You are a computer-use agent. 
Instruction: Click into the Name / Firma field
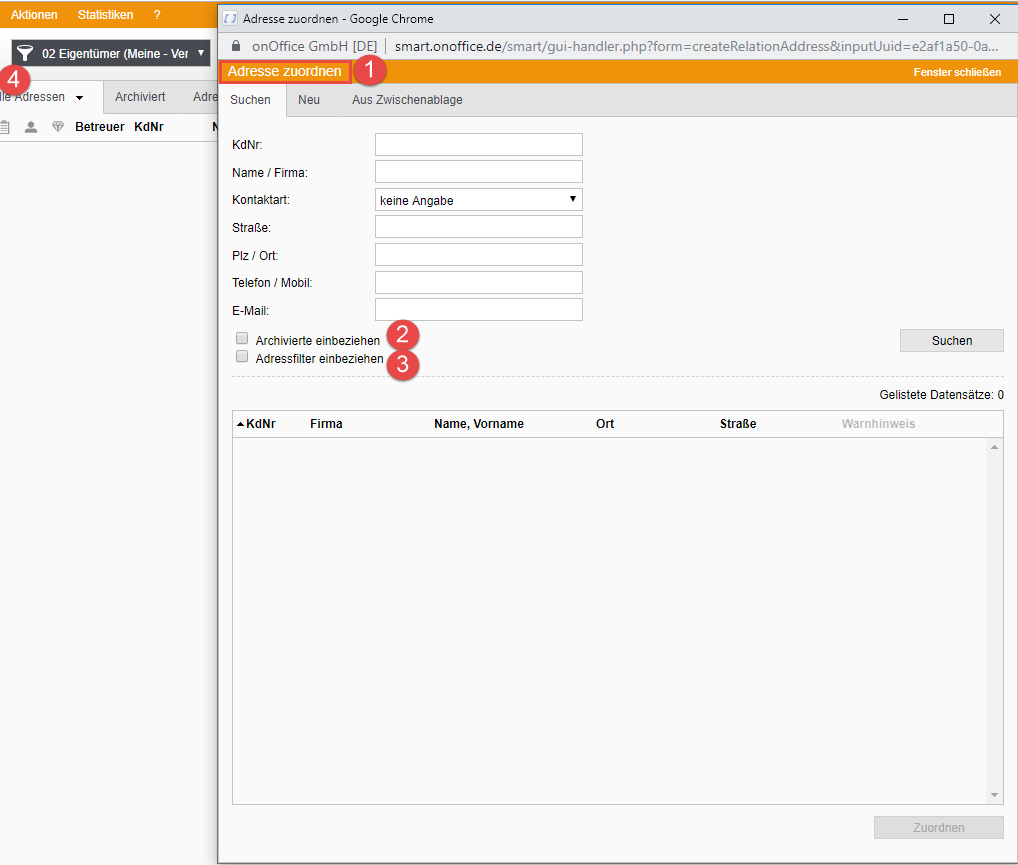pos(478,172)
